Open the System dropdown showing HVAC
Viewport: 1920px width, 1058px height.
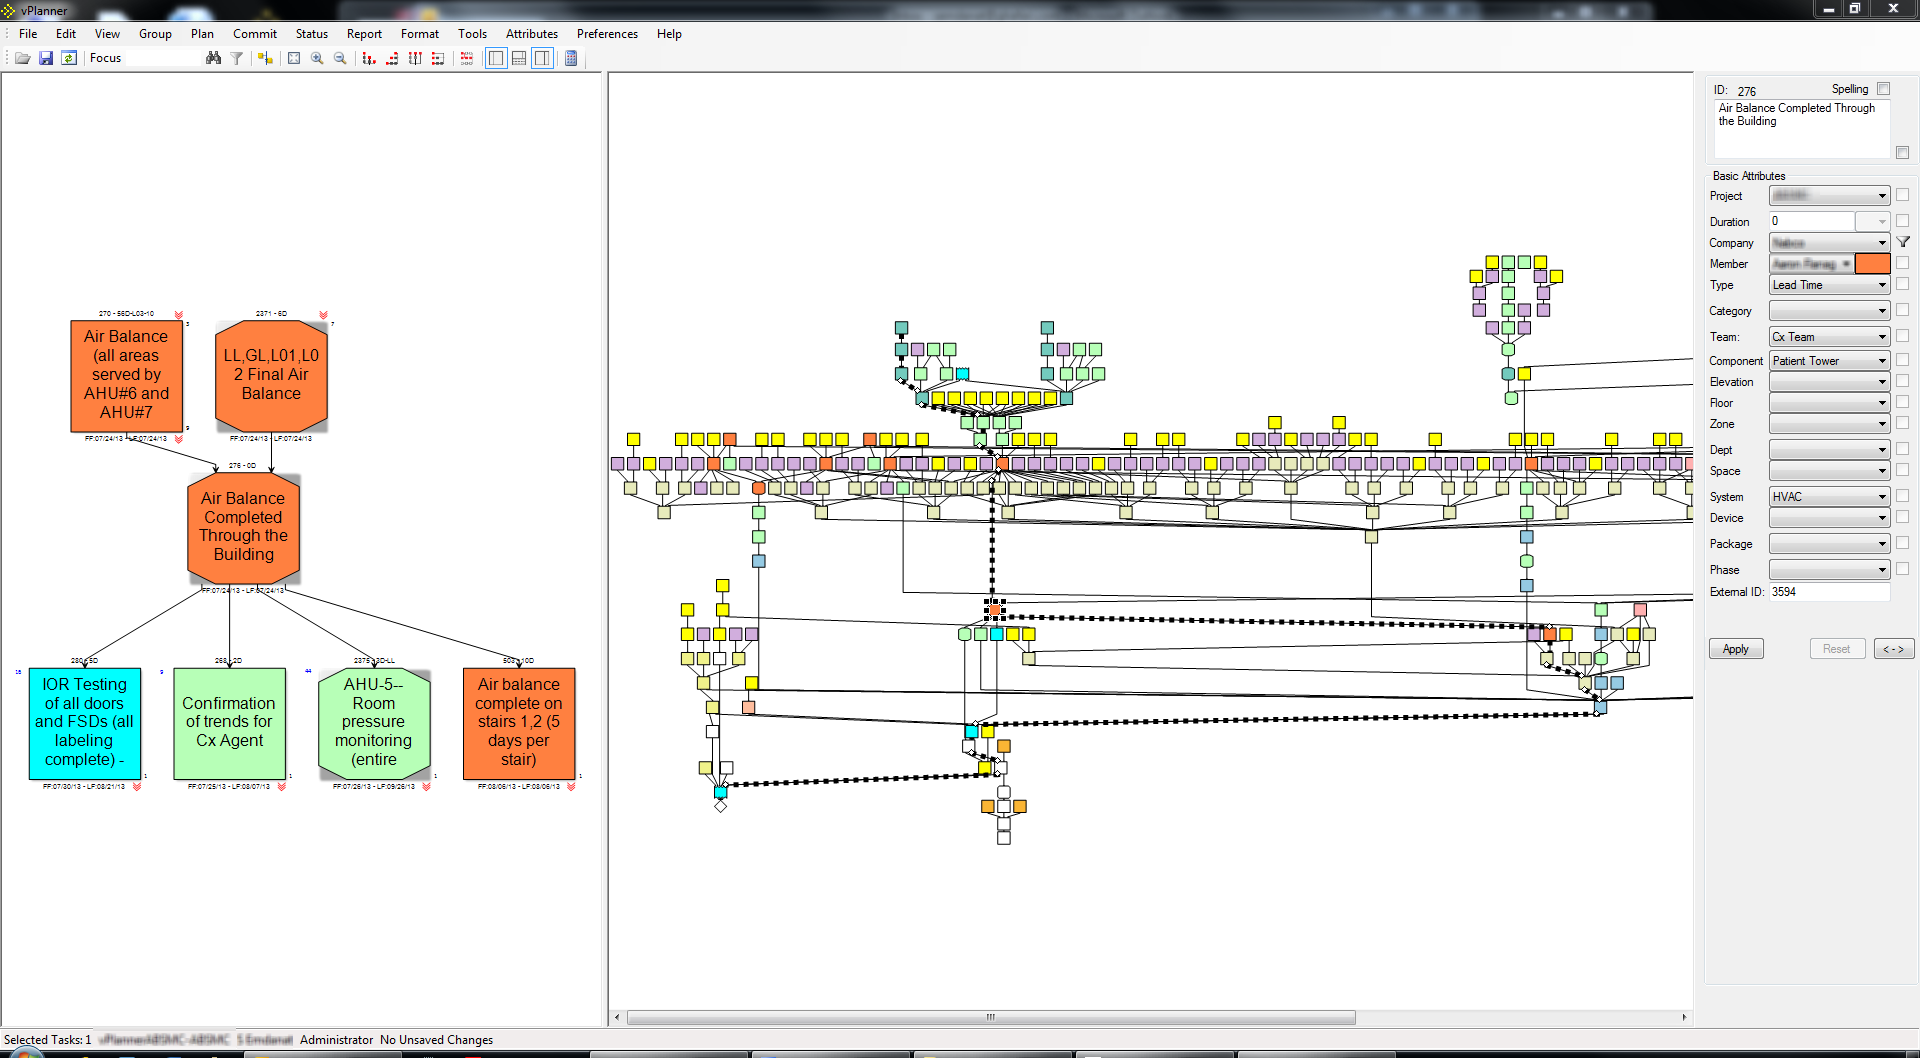1829,497
